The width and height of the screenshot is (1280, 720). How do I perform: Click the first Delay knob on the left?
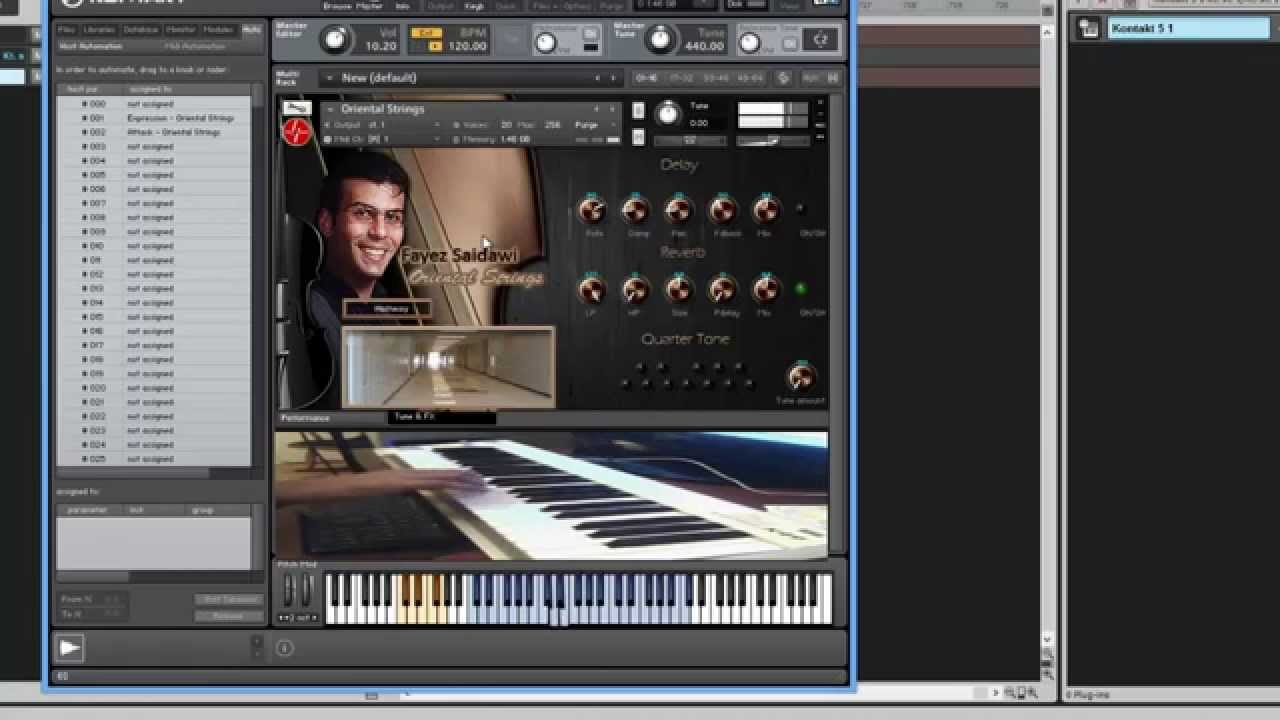point(592,210)
